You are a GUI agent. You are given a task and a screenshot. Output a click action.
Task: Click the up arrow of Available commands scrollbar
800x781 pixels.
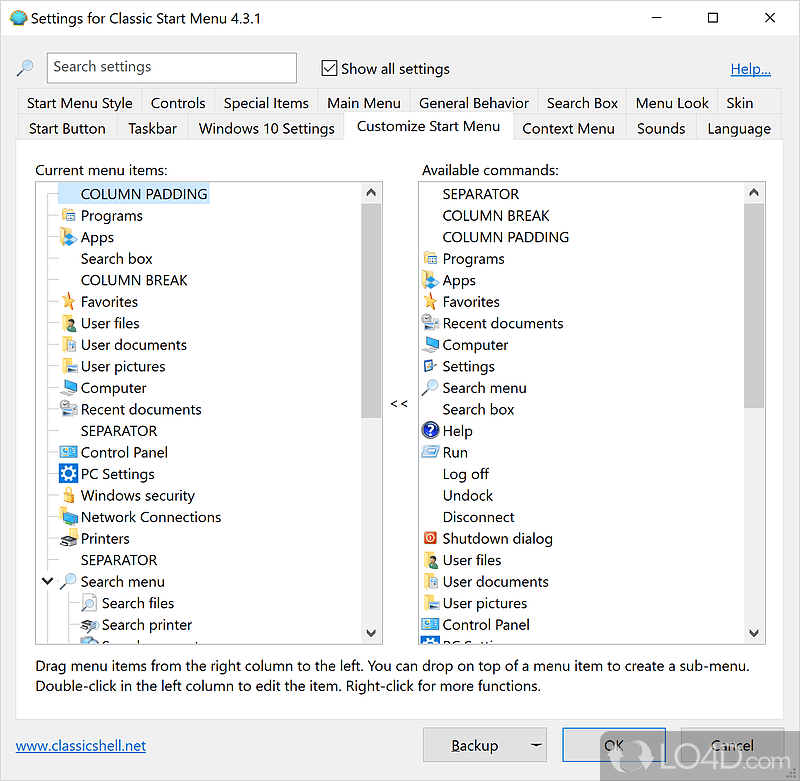click(754, 193)
